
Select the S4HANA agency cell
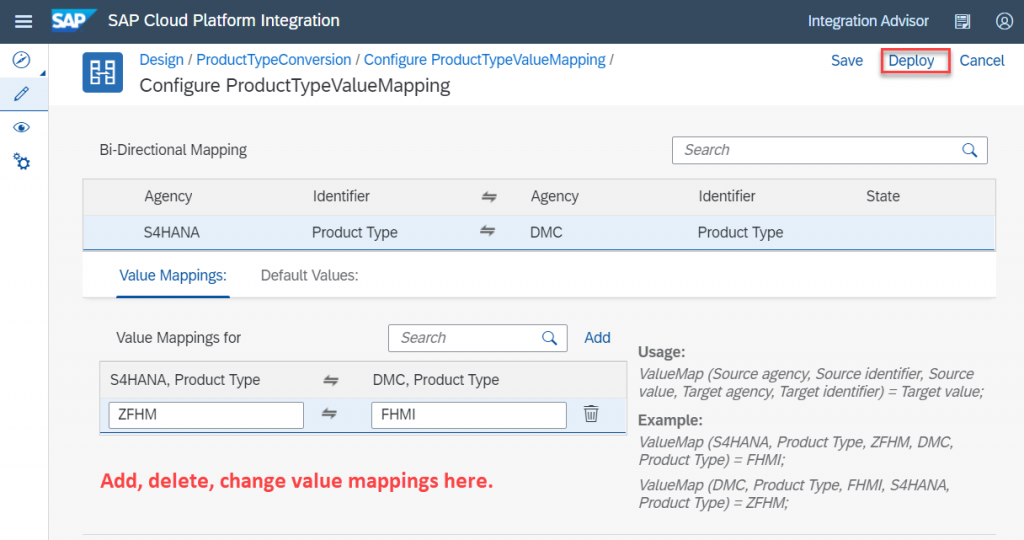click(x=172, y=232)
